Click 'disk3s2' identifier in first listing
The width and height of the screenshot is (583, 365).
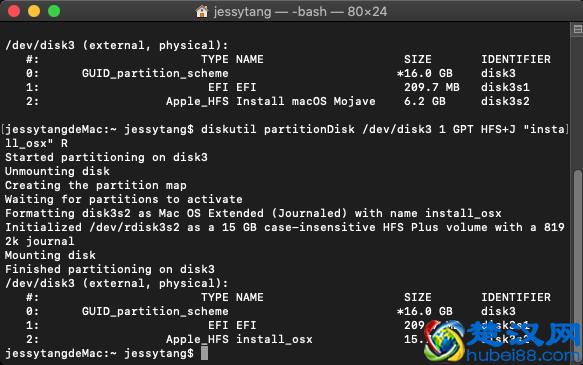coord(505,101)
